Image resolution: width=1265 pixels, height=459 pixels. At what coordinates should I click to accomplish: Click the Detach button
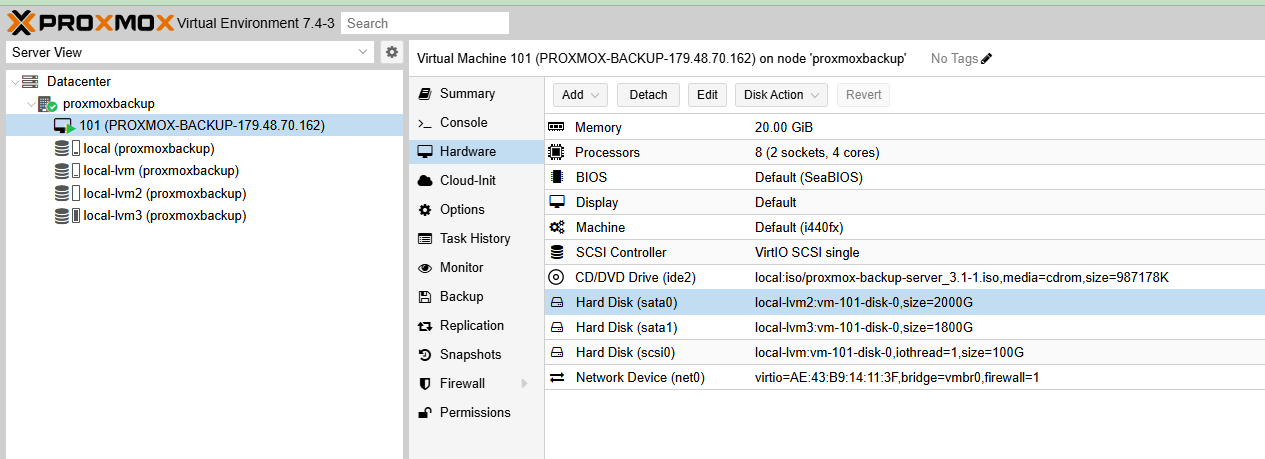click(x=648, y=95)
